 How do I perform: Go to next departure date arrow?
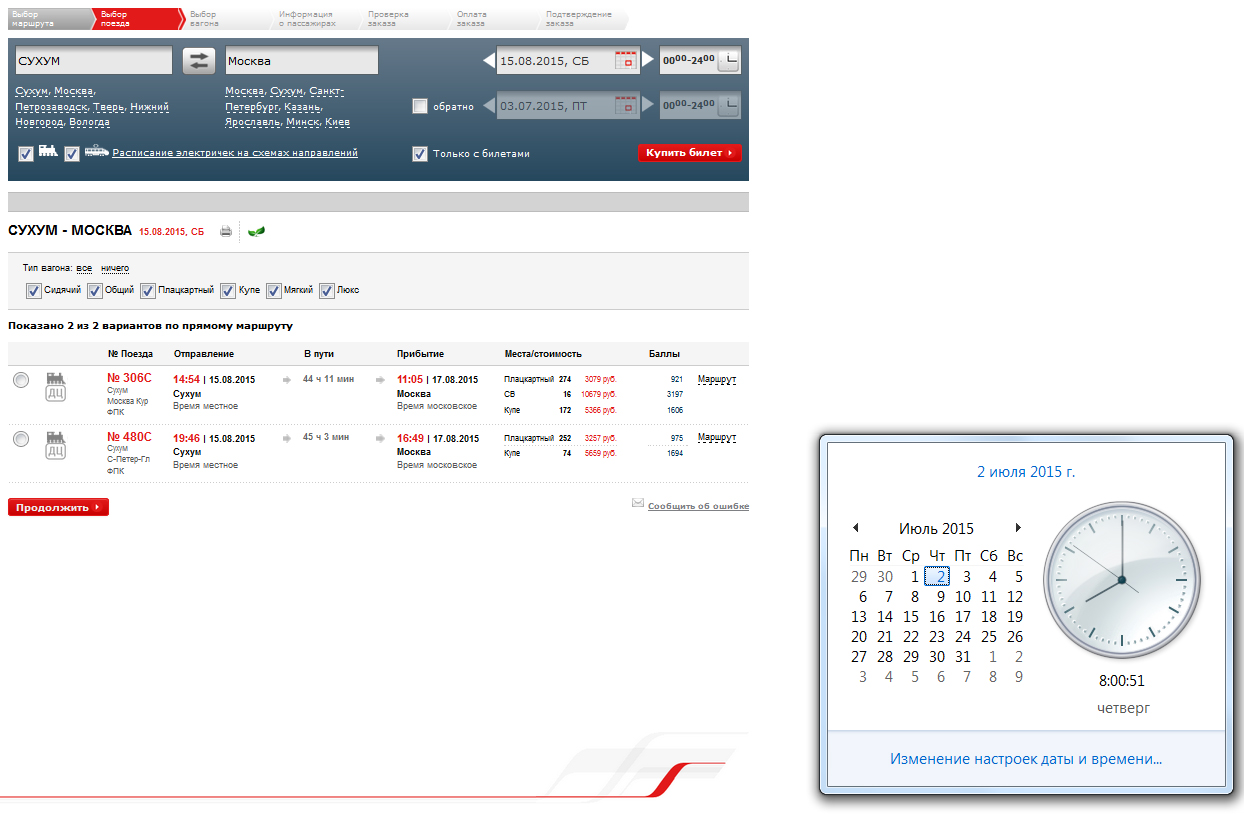(648, 61)
